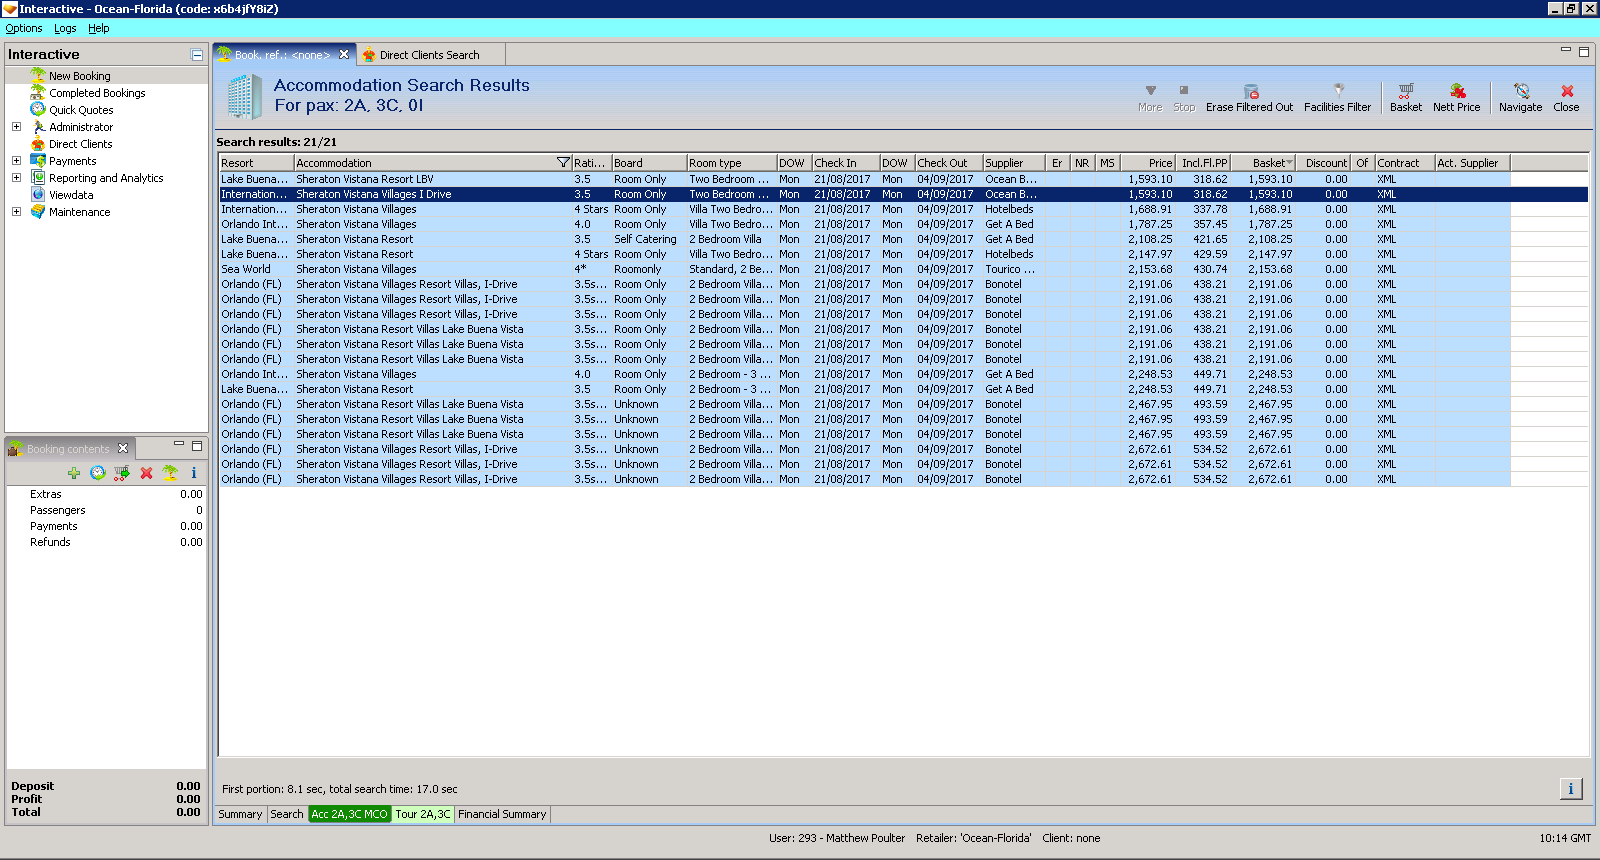Sort by Room type column header
The width and height of the screenshot is (1600, 860).
pyautogui.click(x=732, y=162)
